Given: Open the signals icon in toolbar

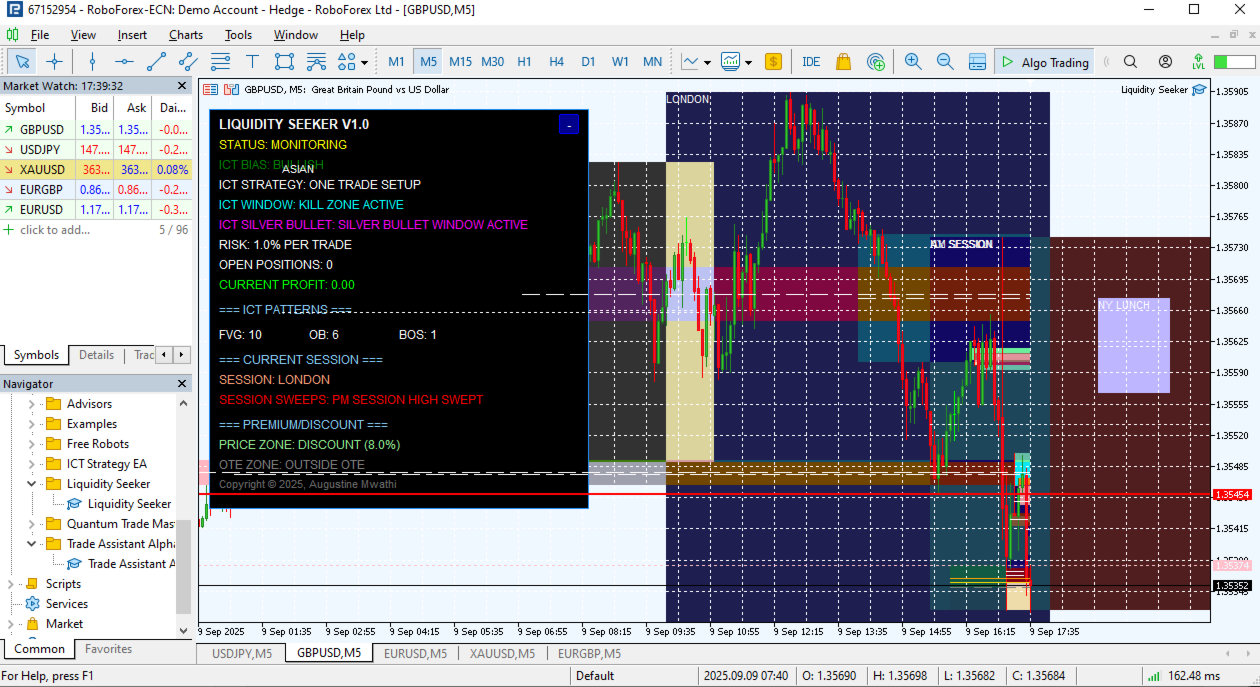Looking at the screenshot, I should coord(875,61).
